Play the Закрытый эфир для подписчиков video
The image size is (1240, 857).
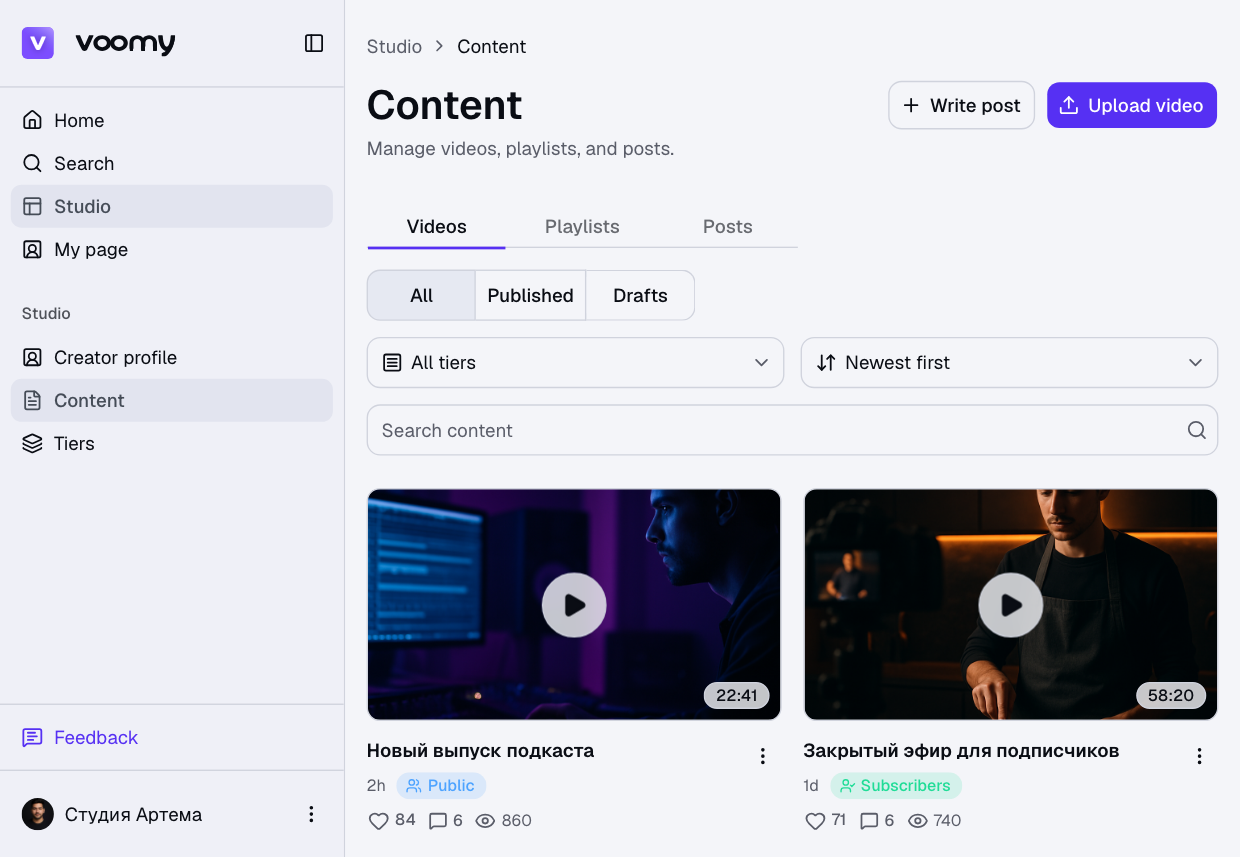1011,605
